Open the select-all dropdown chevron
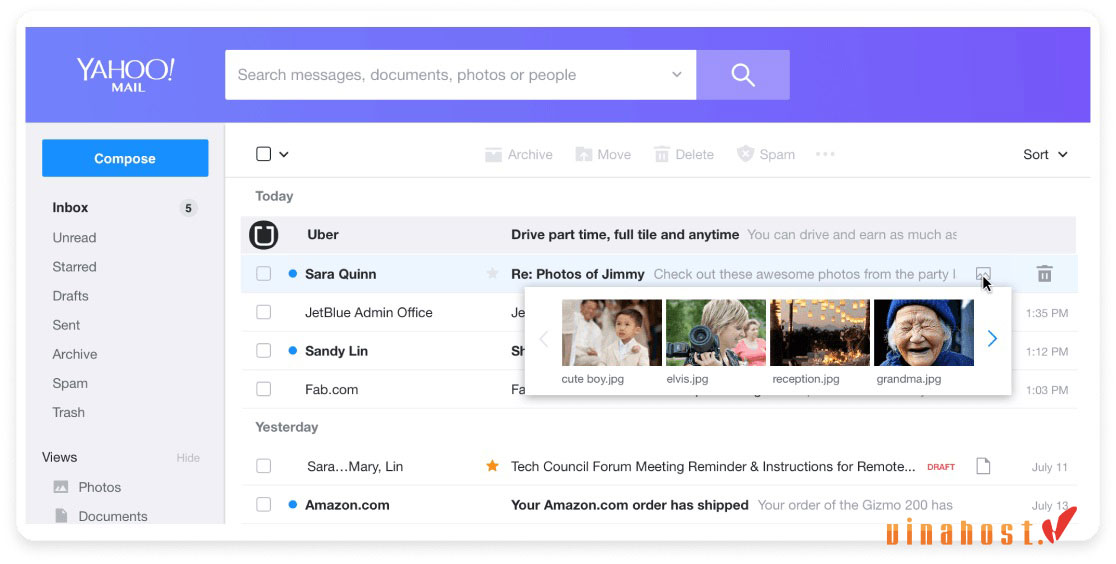This screenshot has width=1116, height=564. pos(283,155)
